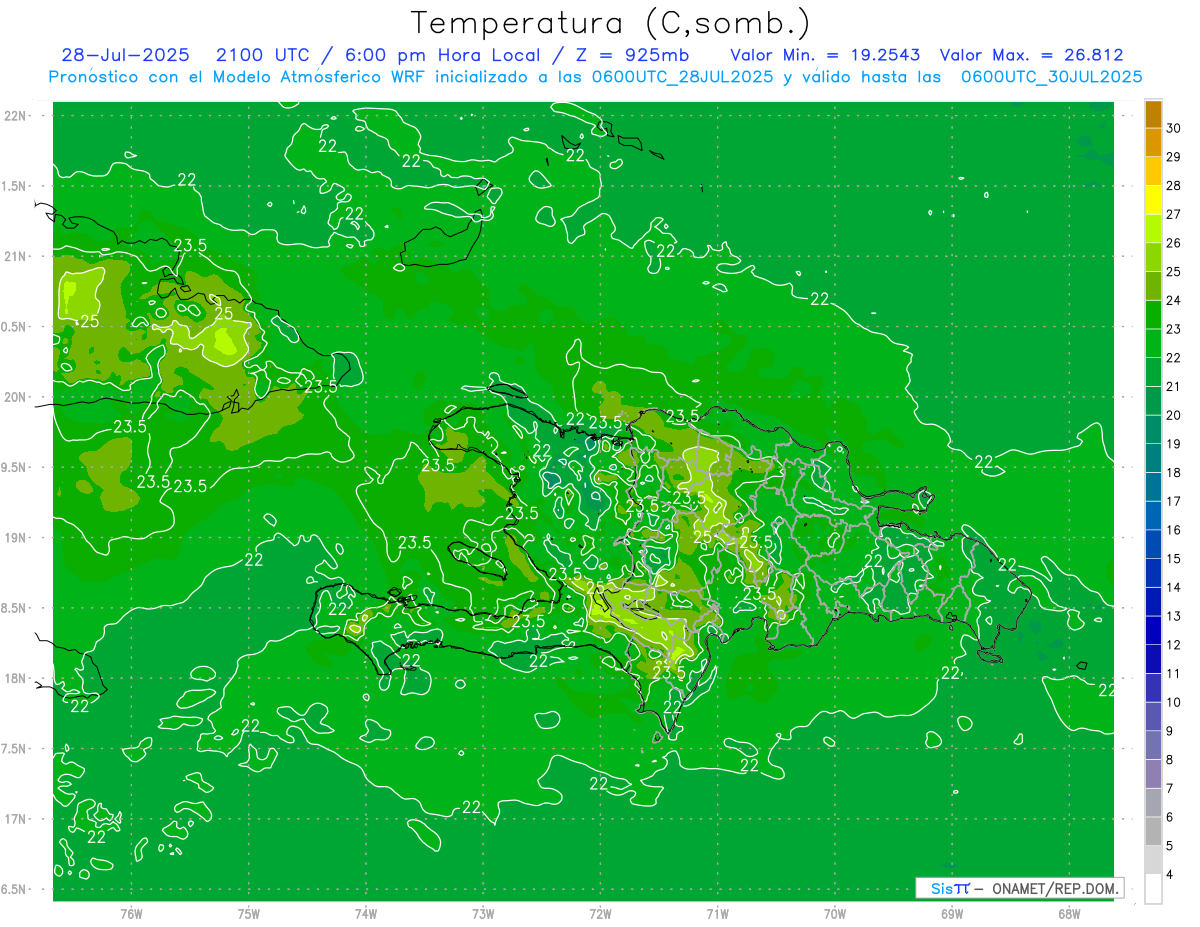Click the 76W longitude axis label

131,913
